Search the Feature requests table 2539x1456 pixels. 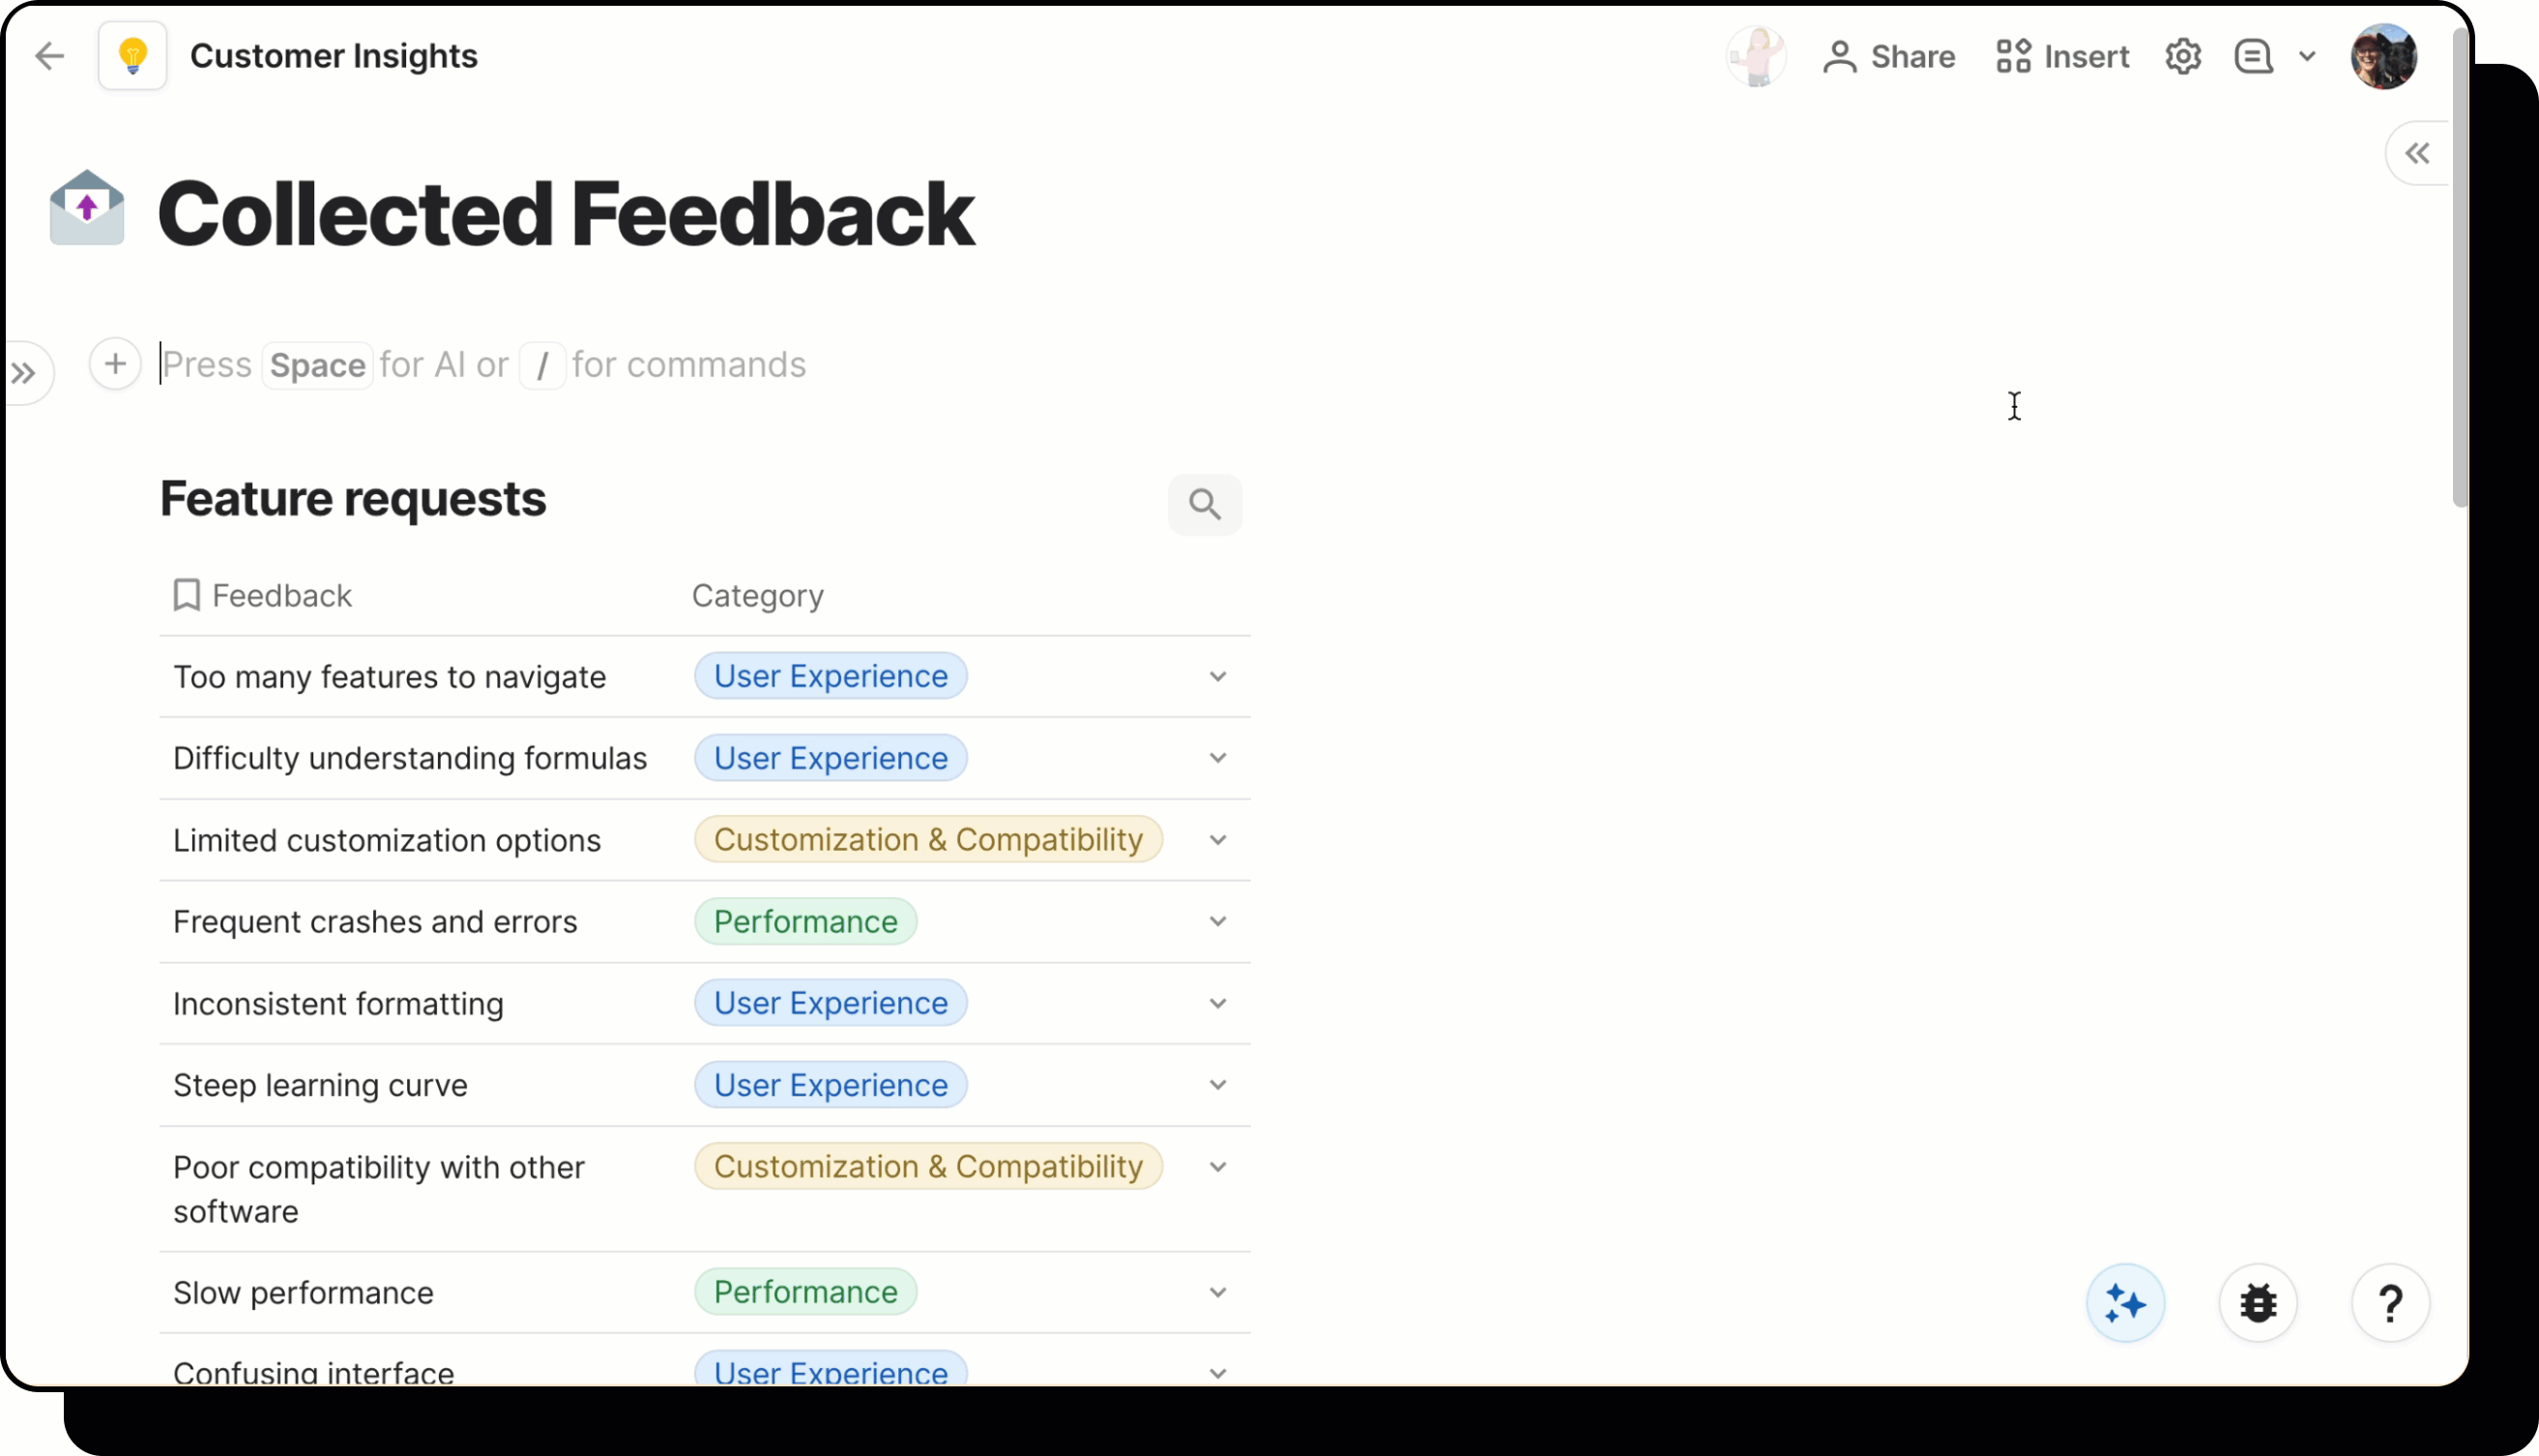(1204, 504)
